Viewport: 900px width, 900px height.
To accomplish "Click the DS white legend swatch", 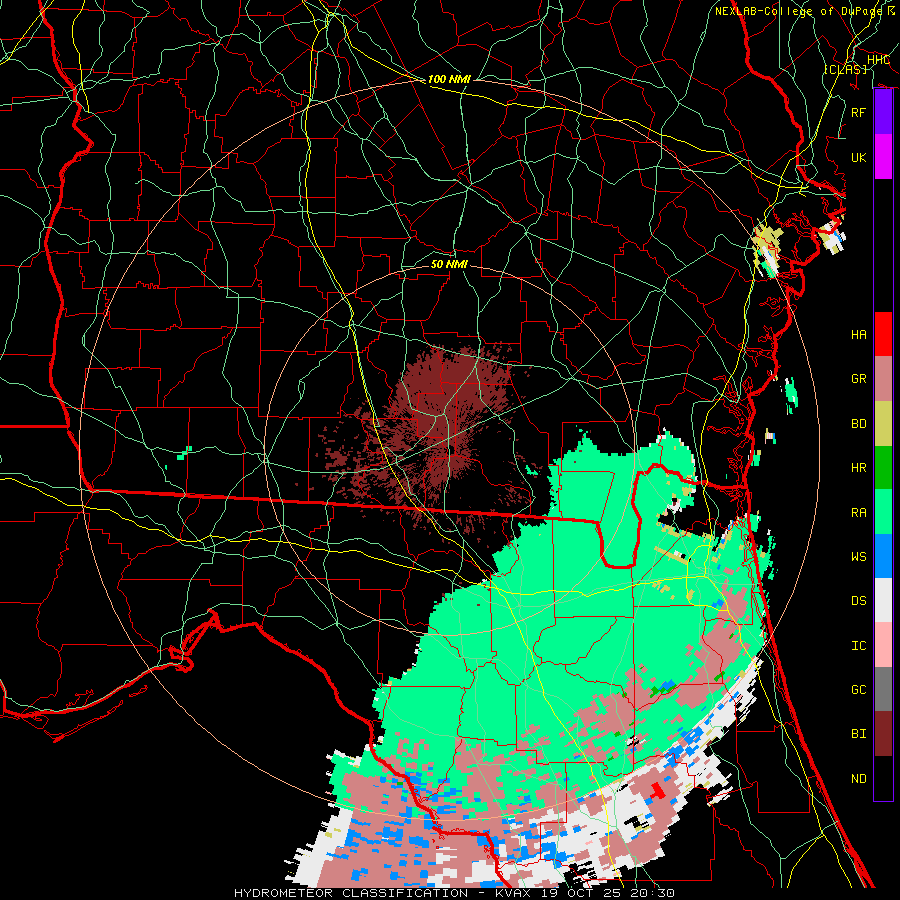I will click(x=883, y=600).
